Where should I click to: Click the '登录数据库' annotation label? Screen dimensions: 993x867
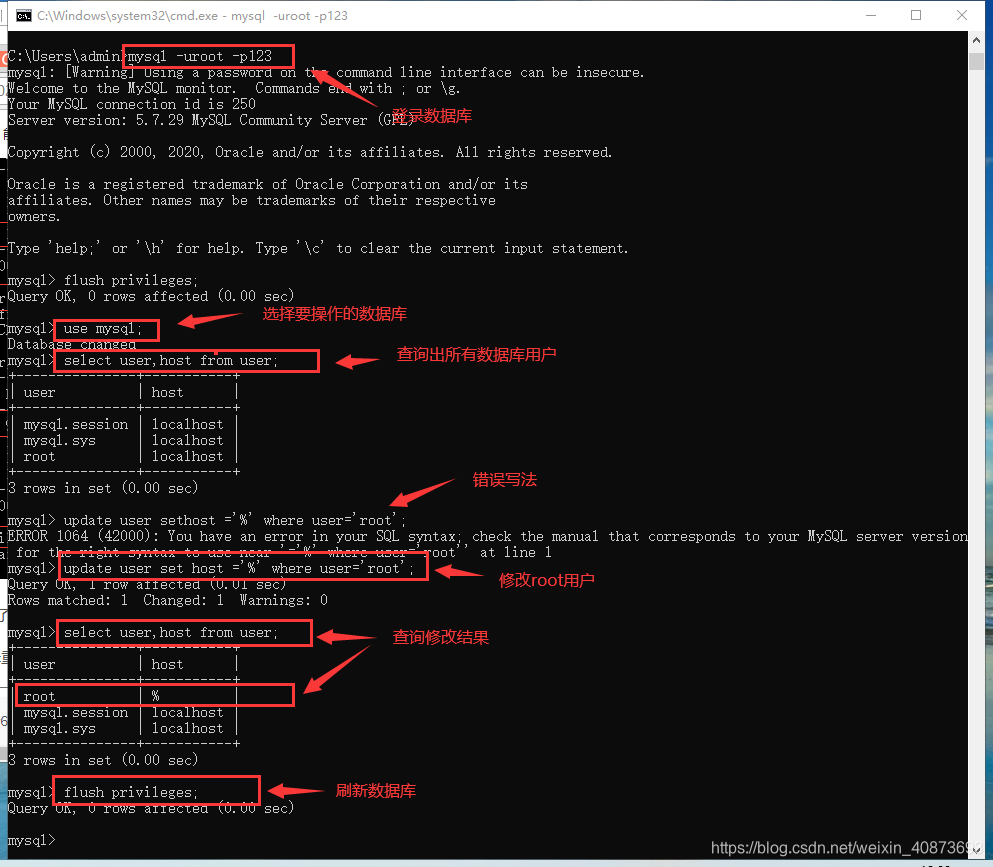pos(431,115)
